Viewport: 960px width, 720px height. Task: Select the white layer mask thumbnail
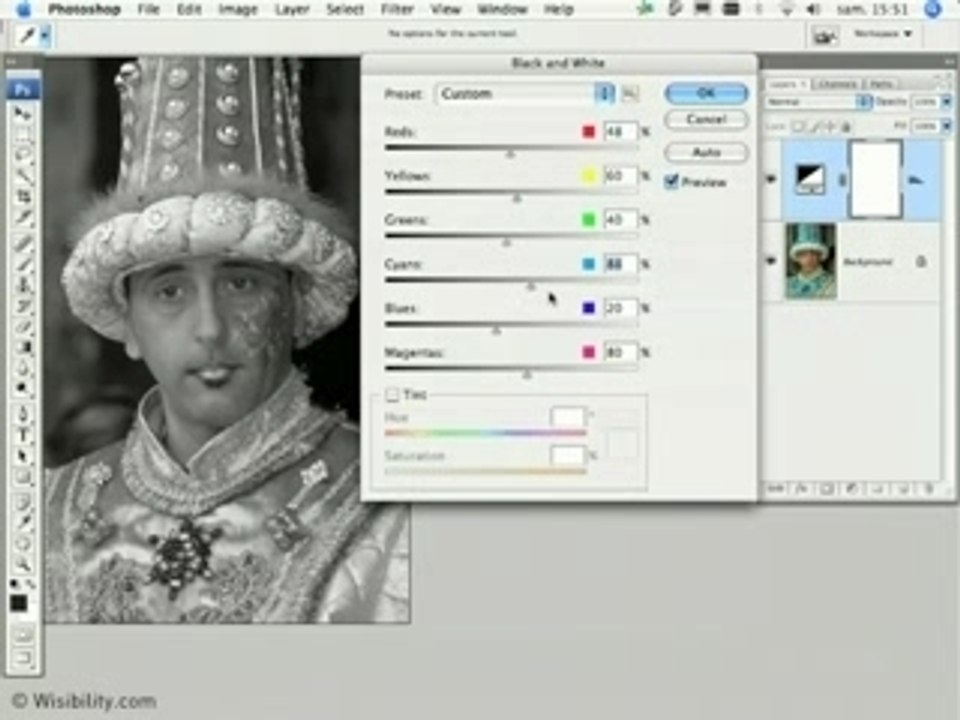(x=876, y=179)
